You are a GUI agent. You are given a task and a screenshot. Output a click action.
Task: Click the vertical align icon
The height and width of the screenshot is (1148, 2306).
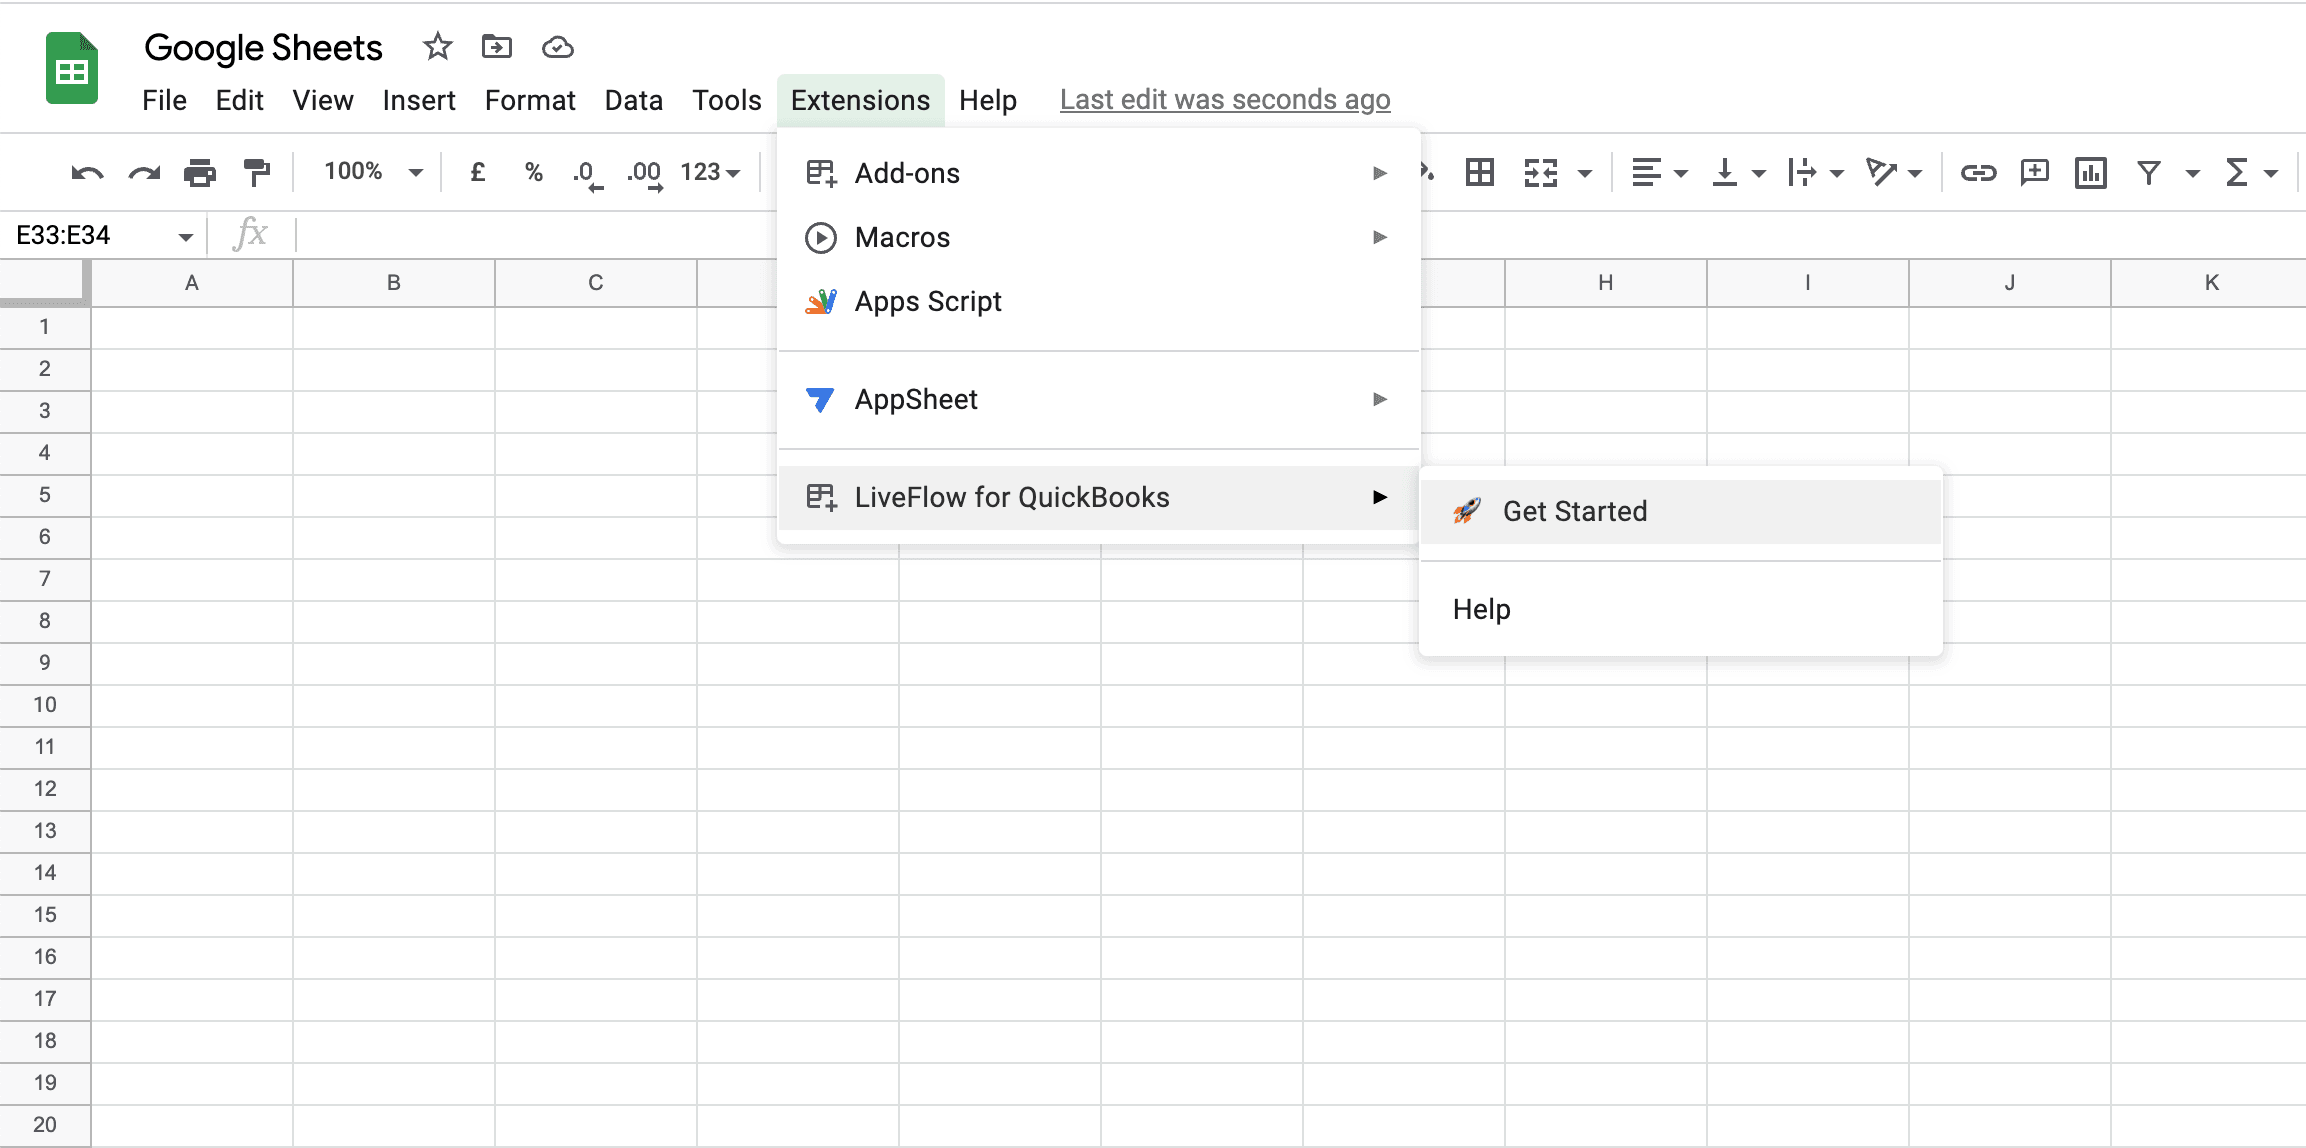pos(1725,173)
